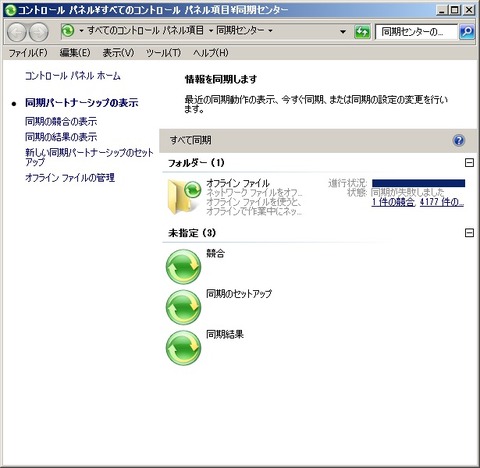Click 同期センター breadcrumb segment
Image resolution: width=480 pixels, height=468 pixels.
coord(240,31)
